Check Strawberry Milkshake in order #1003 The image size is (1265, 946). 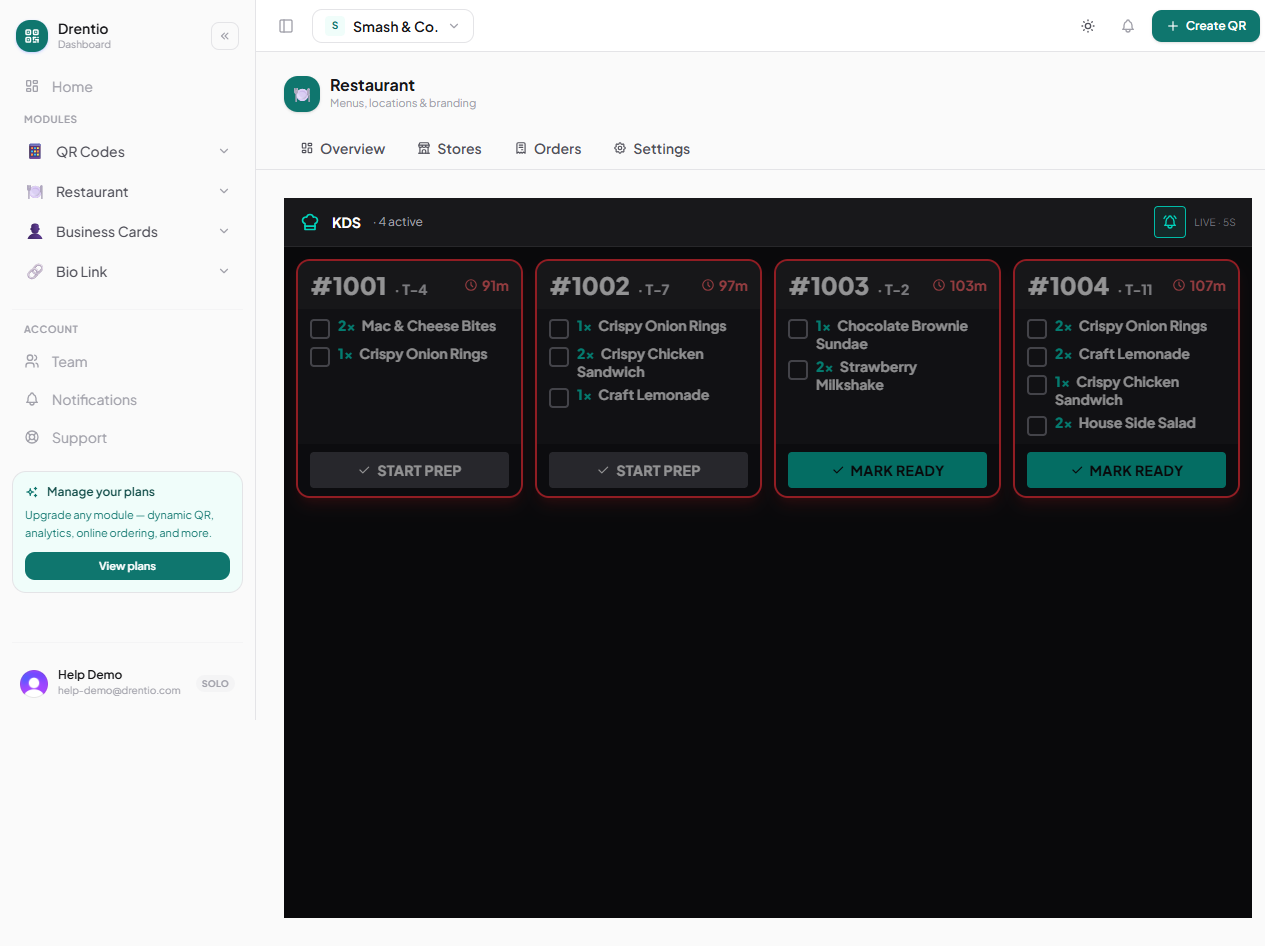(x=798, y=370)
